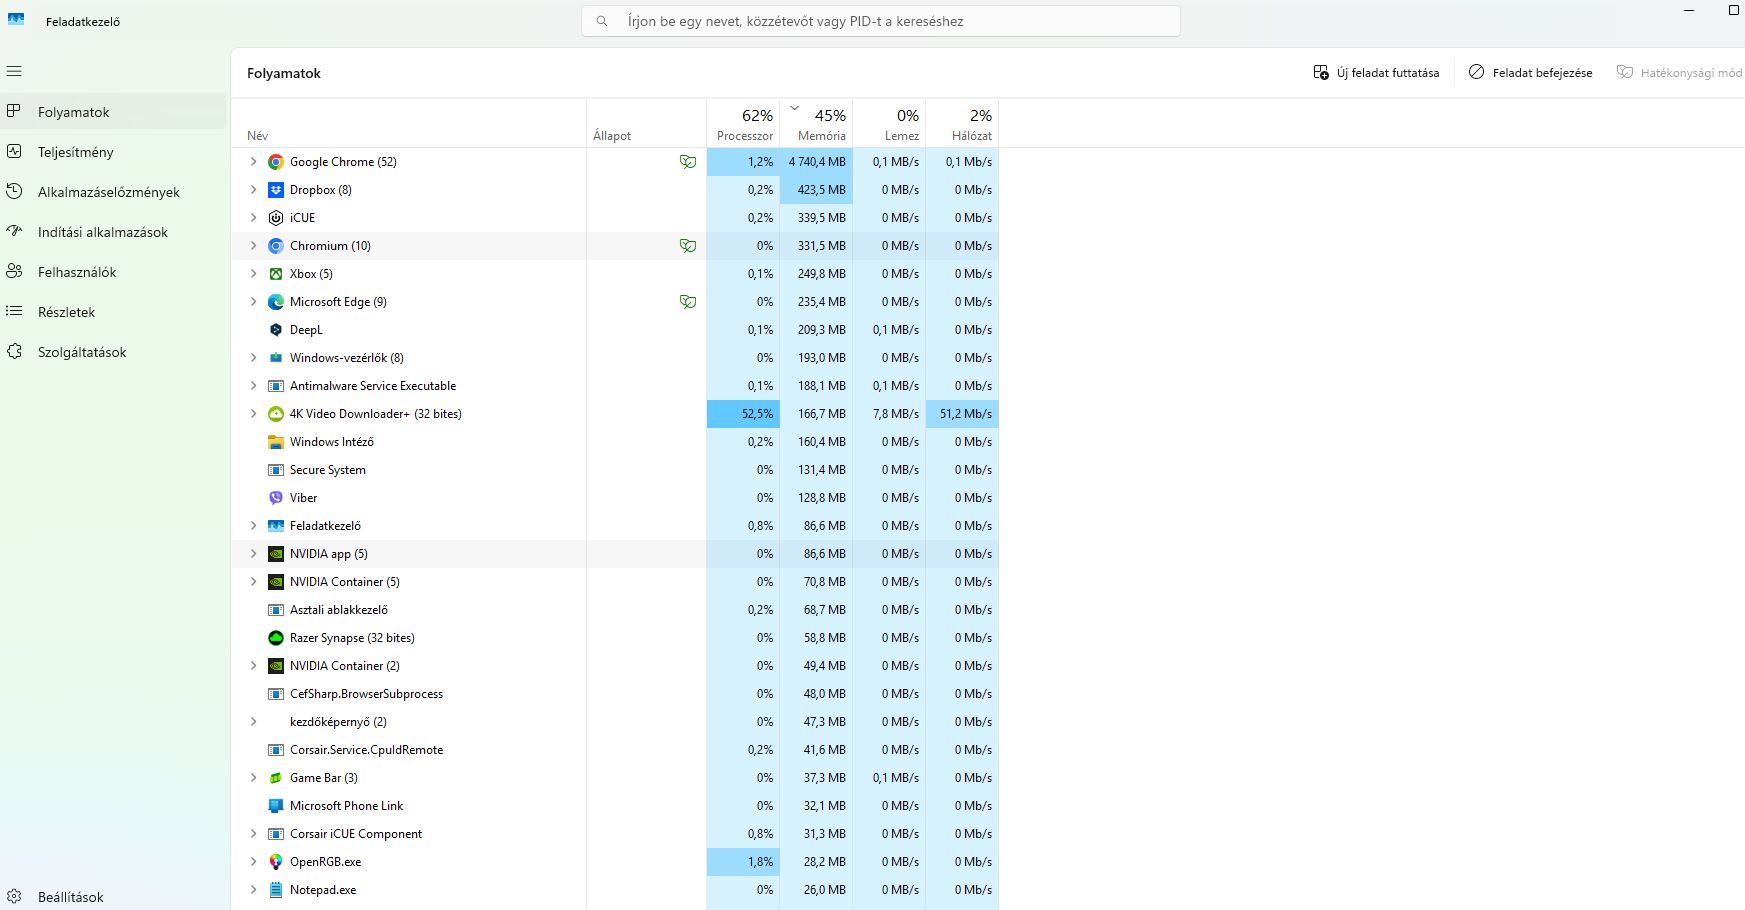Click the search magnifier icon

(x=602, y=21)
